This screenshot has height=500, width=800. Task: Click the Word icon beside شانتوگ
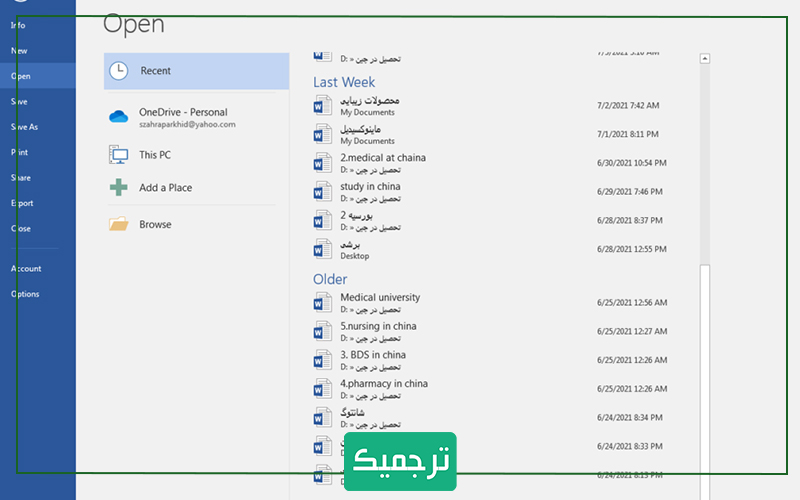(x=322, y=418)
